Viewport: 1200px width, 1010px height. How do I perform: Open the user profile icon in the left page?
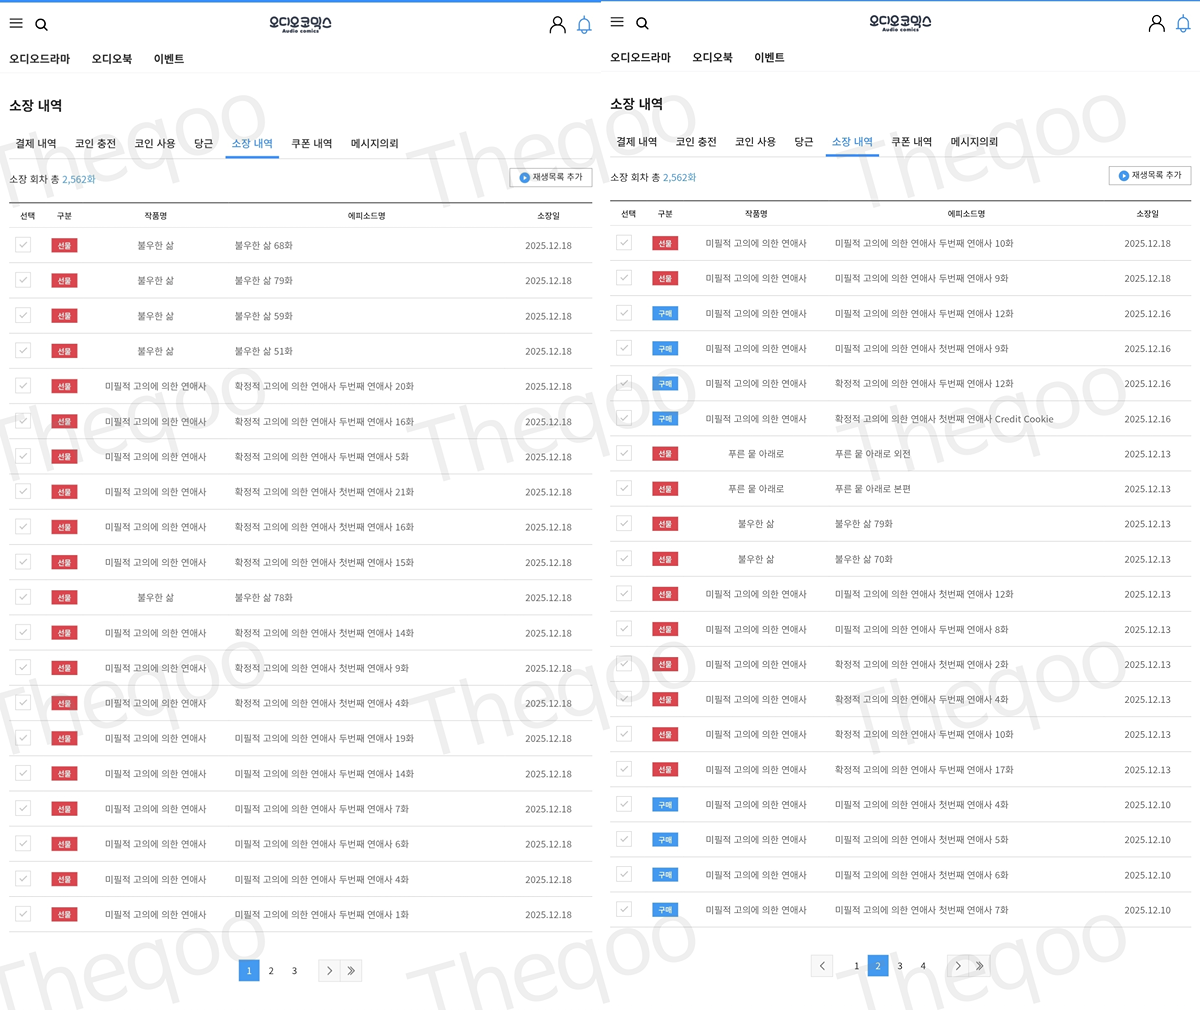tap(557, 25)
